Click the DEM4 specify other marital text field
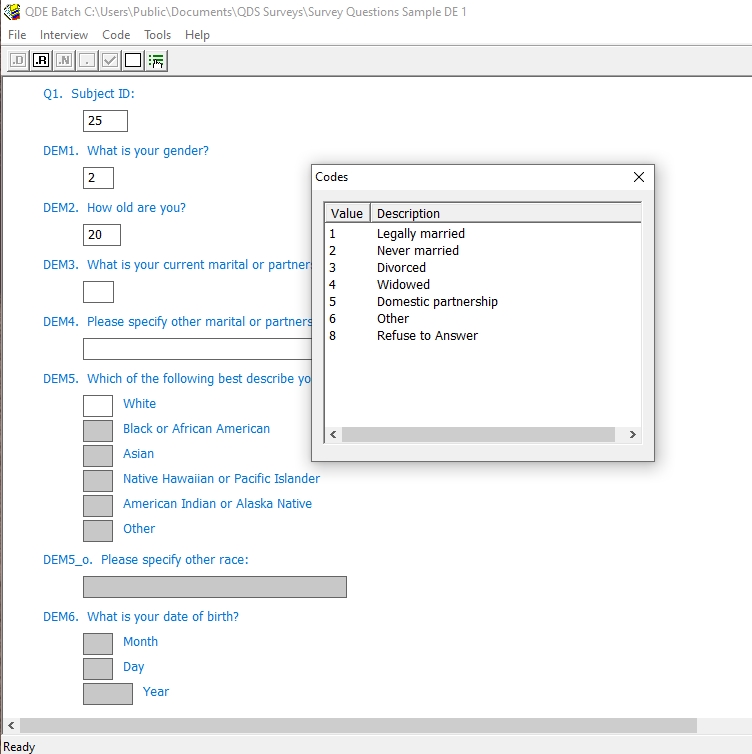The height and width of the screenshot is (754, 752). coord(197,349)
